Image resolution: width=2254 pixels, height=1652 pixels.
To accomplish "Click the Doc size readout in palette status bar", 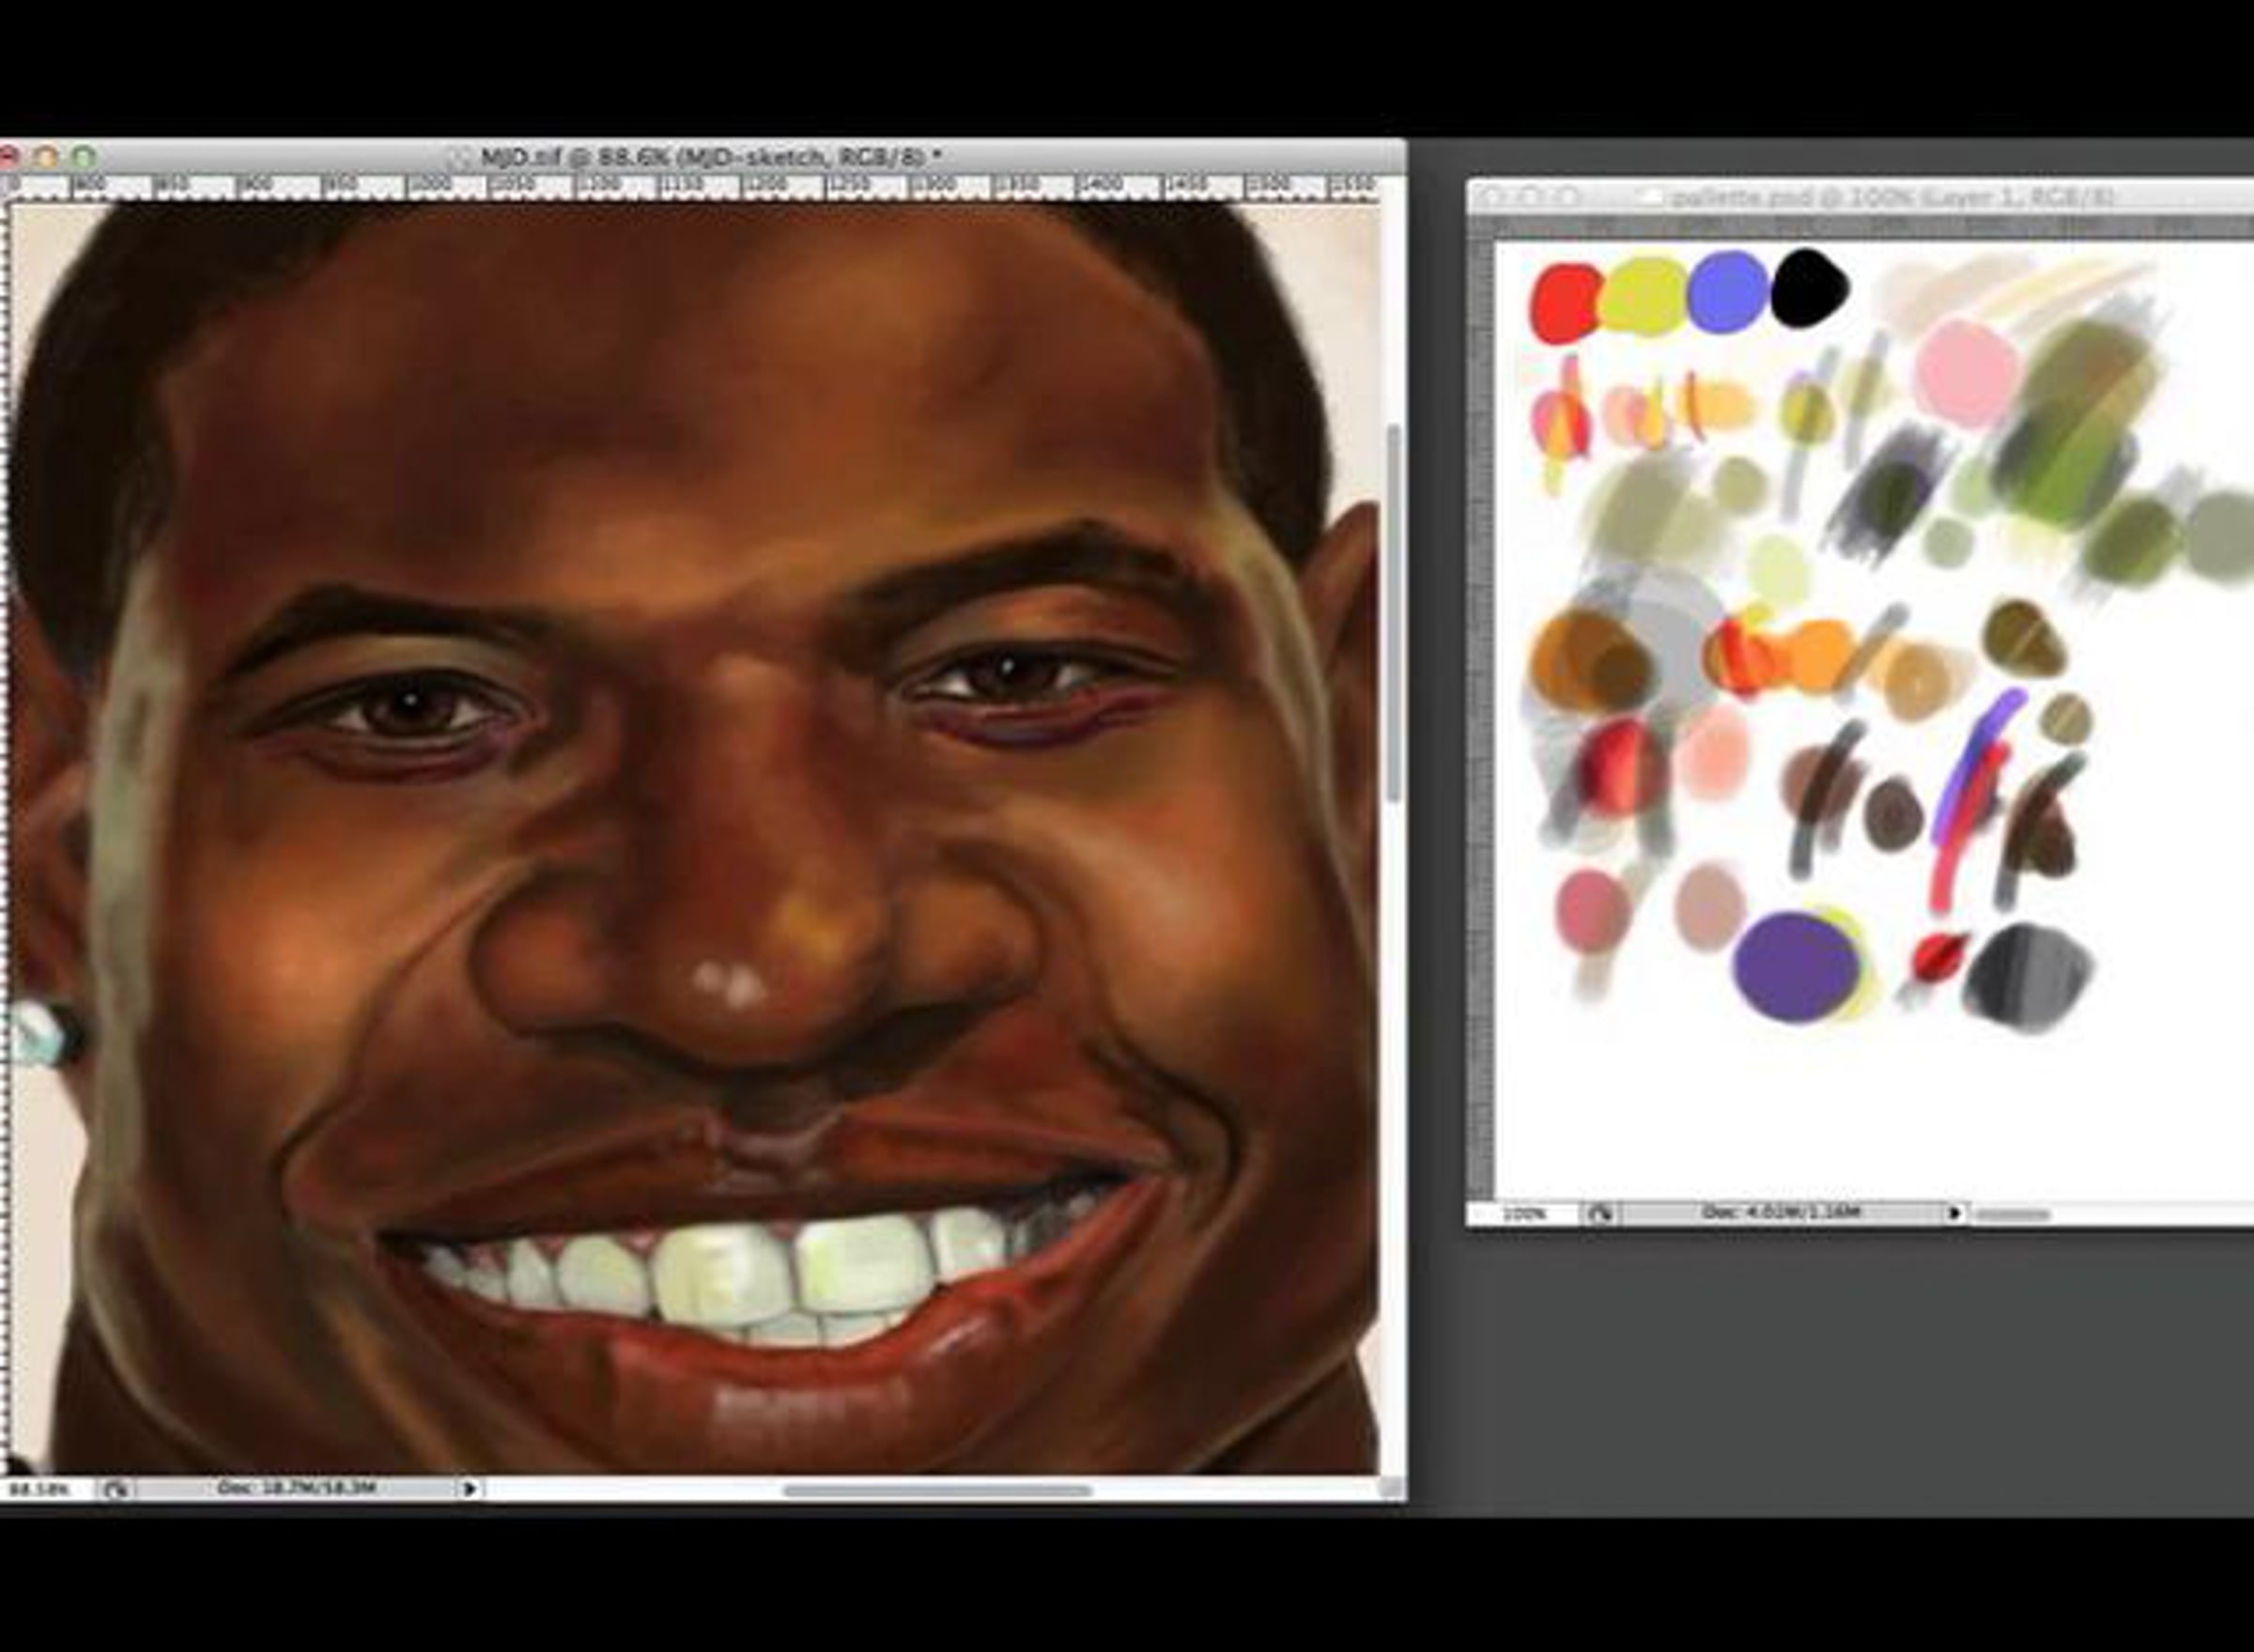I will click(x=1780, y=1213).
